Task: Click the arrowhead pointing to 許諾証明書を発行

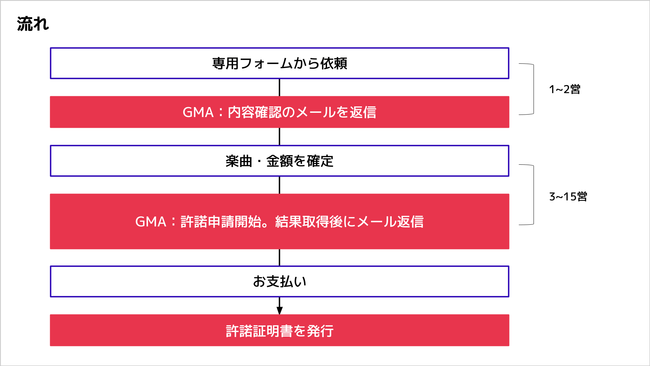Action: point(279,311)
